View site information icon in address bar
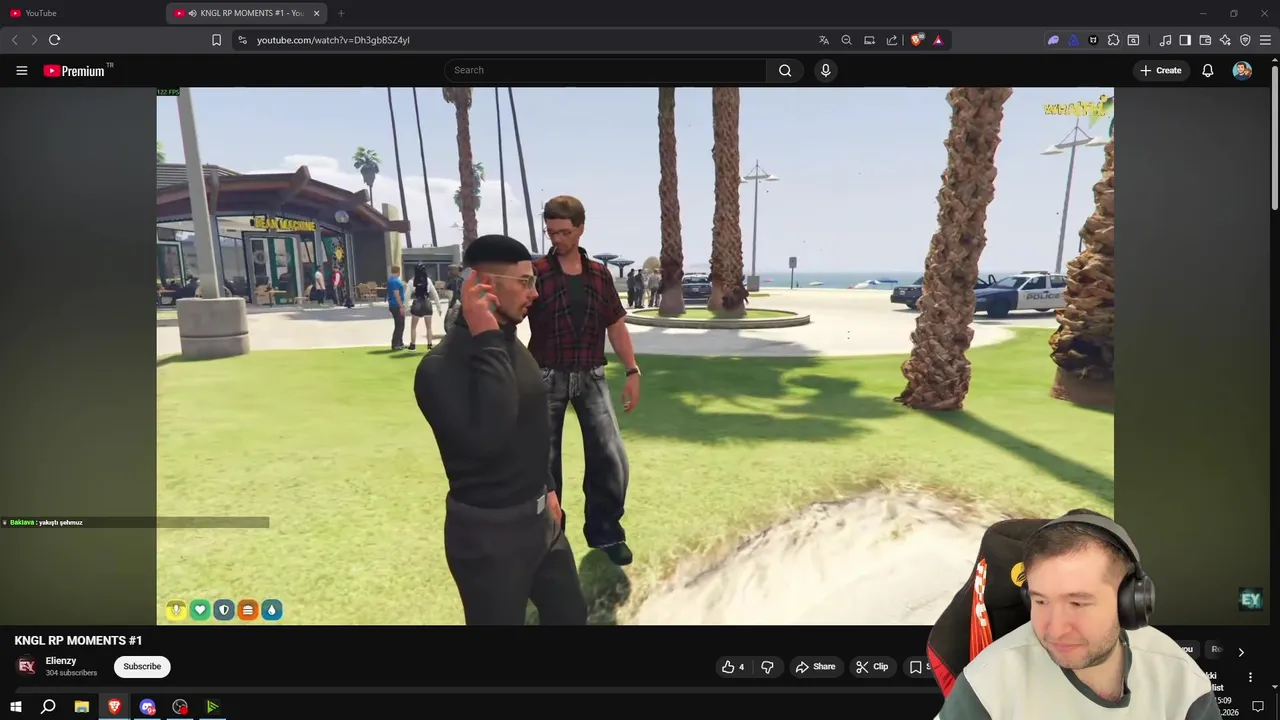This screenshot has height=720, width=1280. coord(242,40)
